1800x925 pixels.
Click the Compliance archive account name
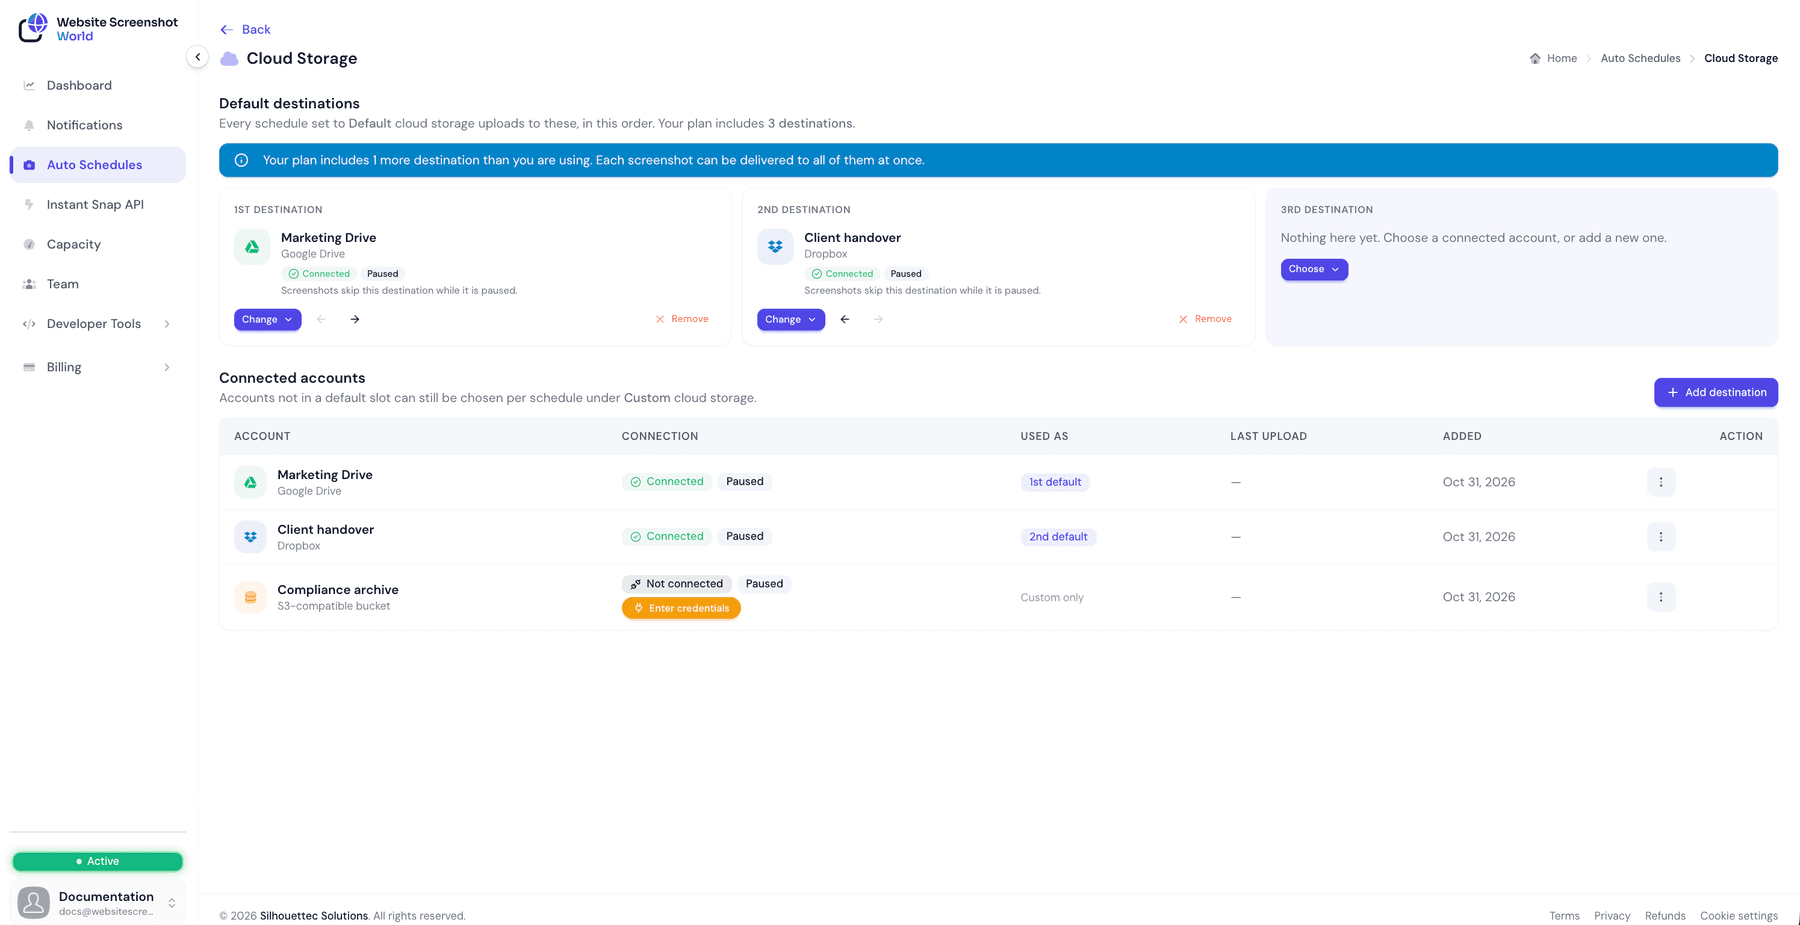(338, 590)
